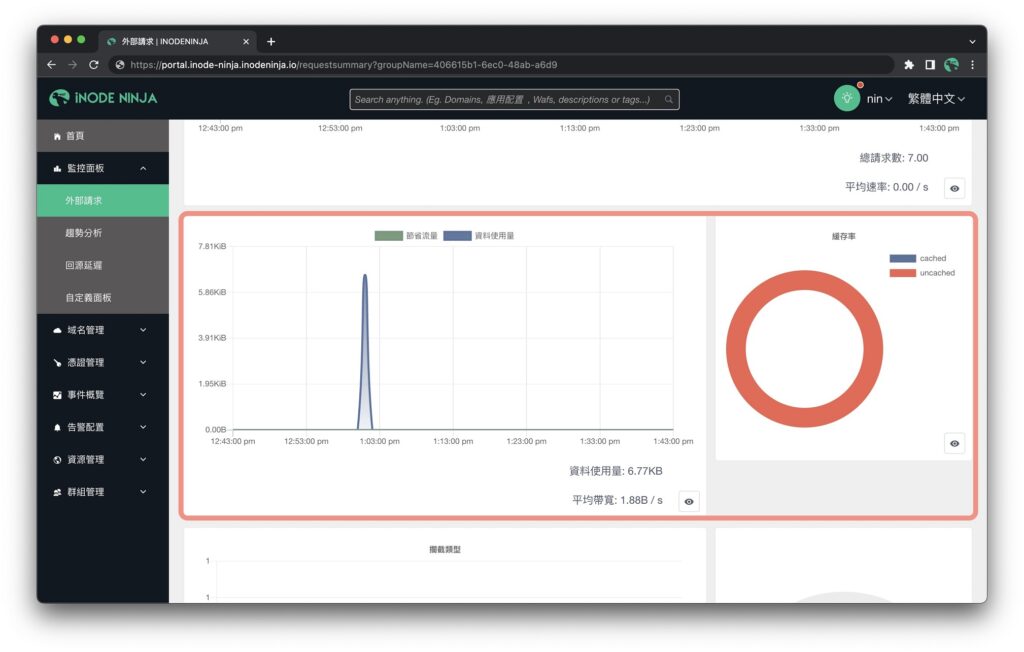
Task: Click the Search anything input field
Action: click(x=514, y=99)
